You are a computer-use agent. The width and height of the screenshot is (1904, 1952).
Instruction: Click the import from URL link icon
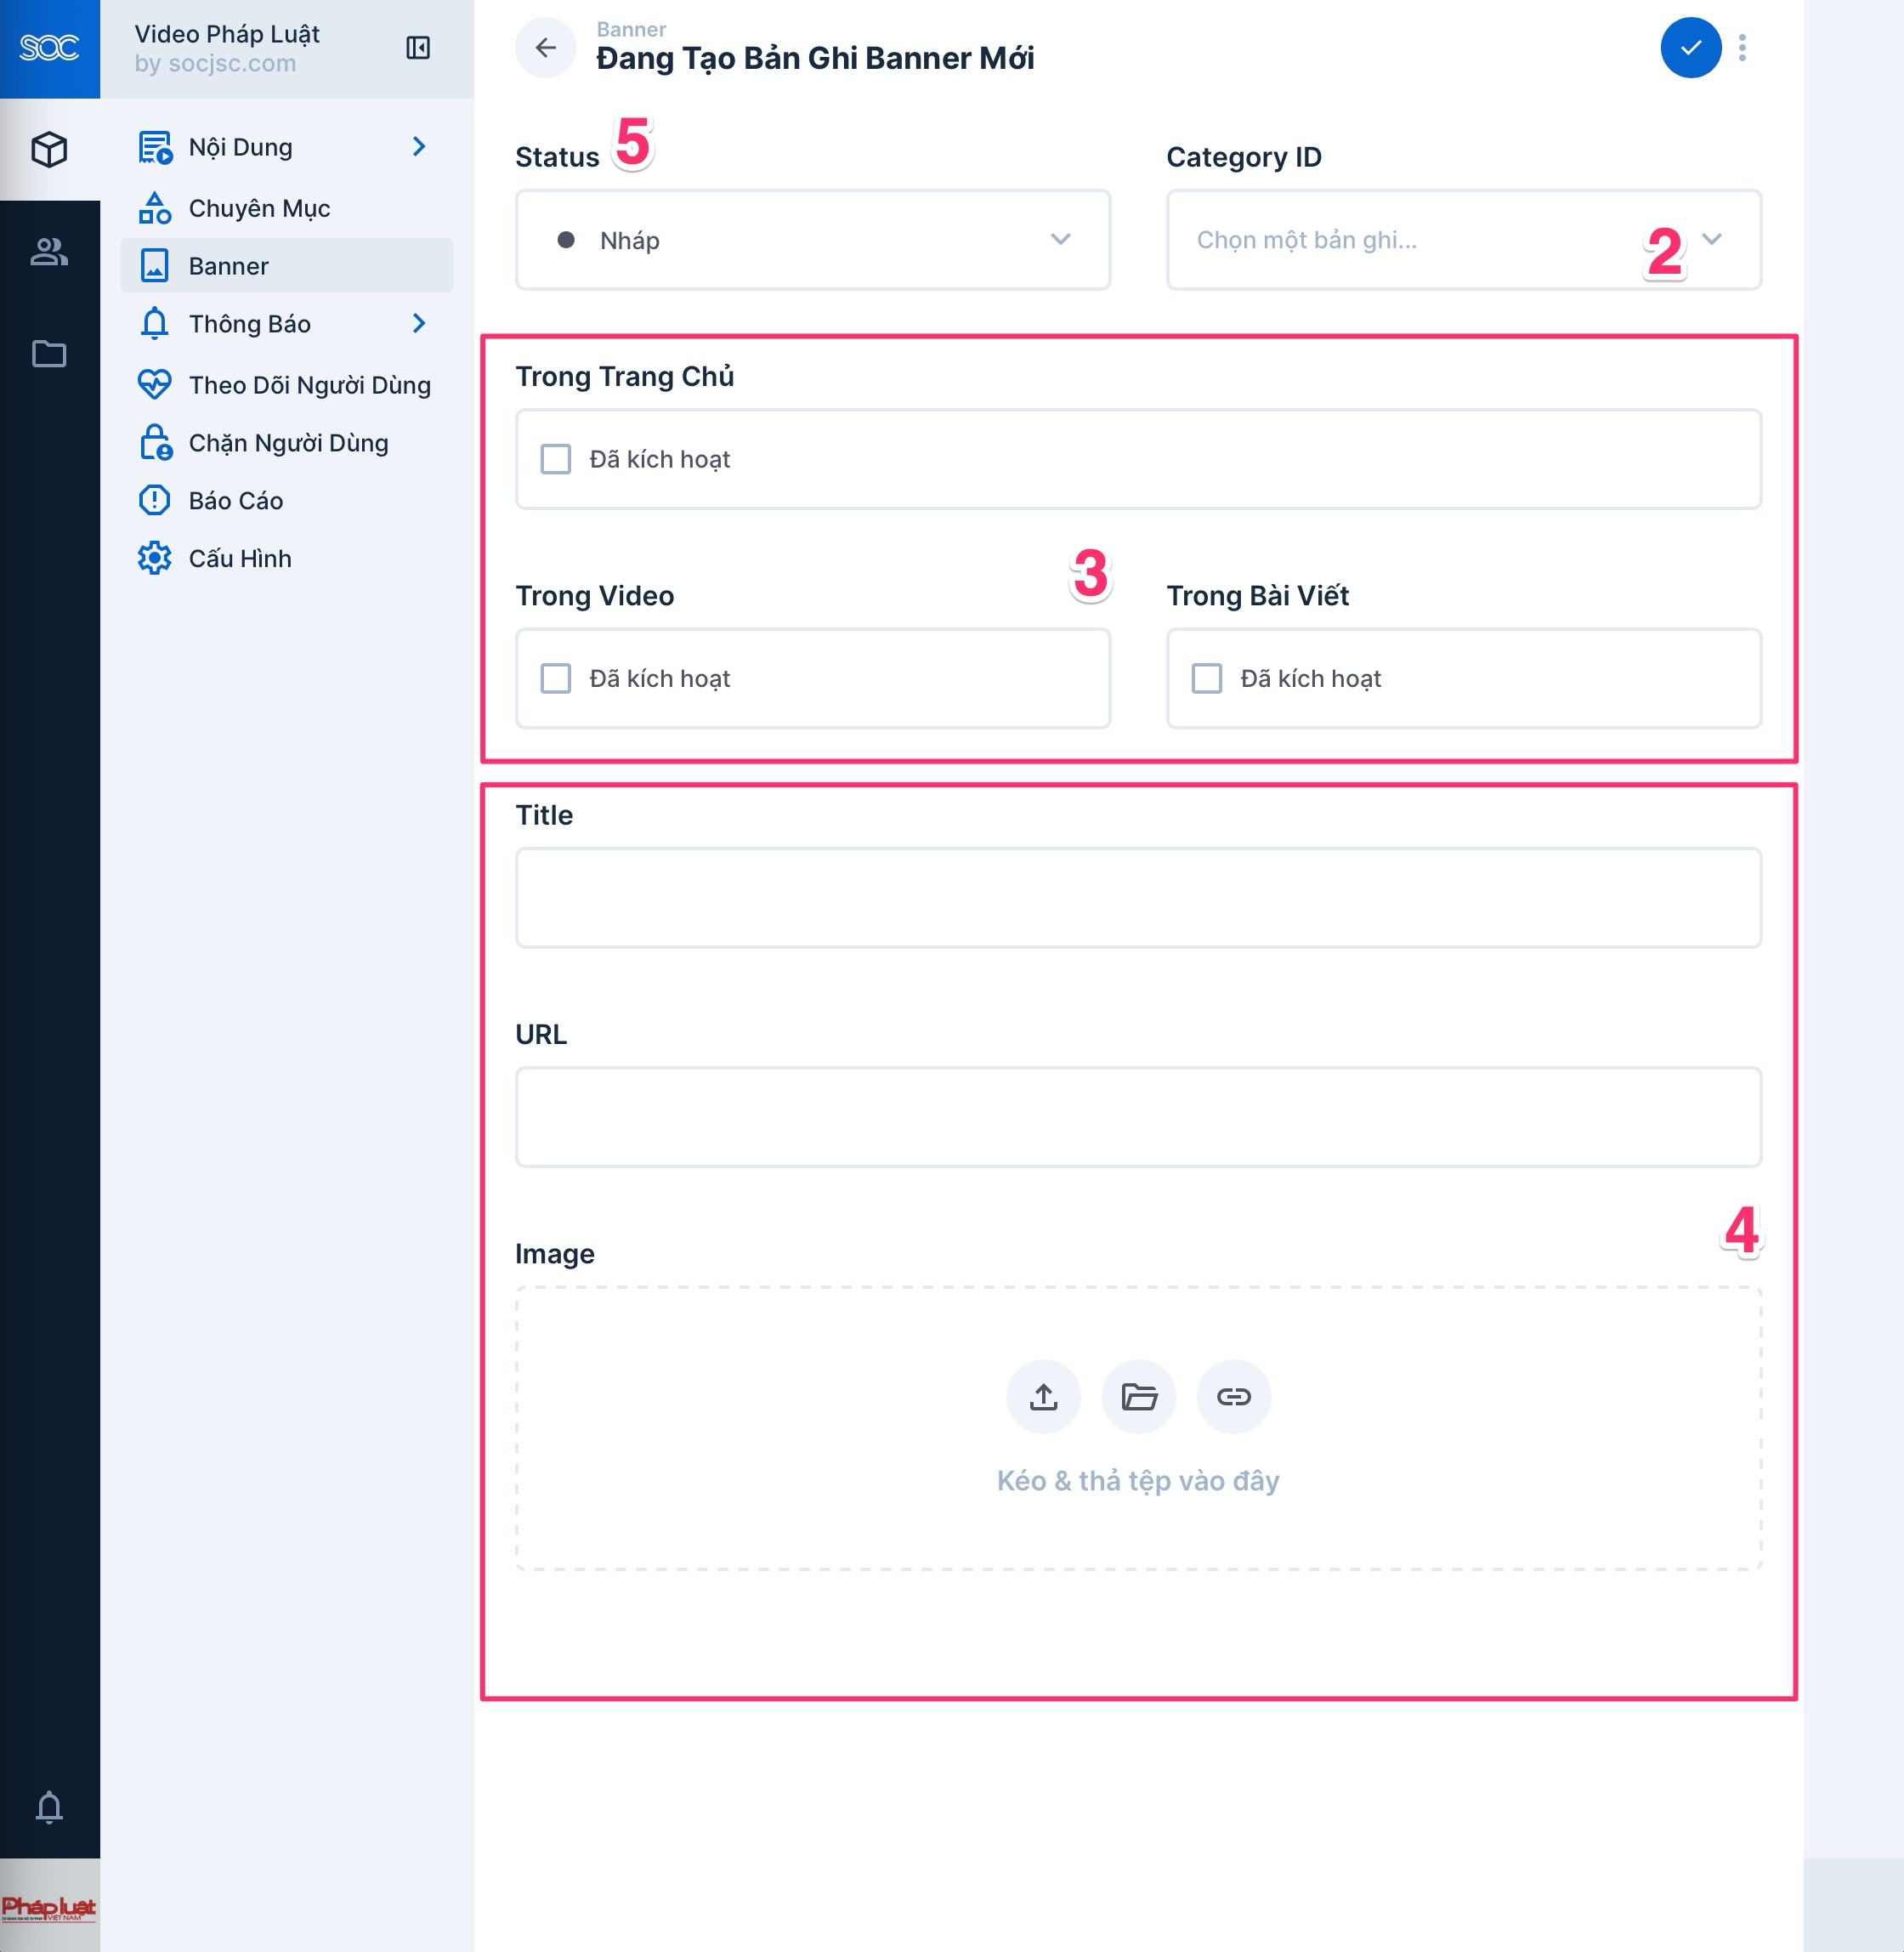(1233, 1396)
